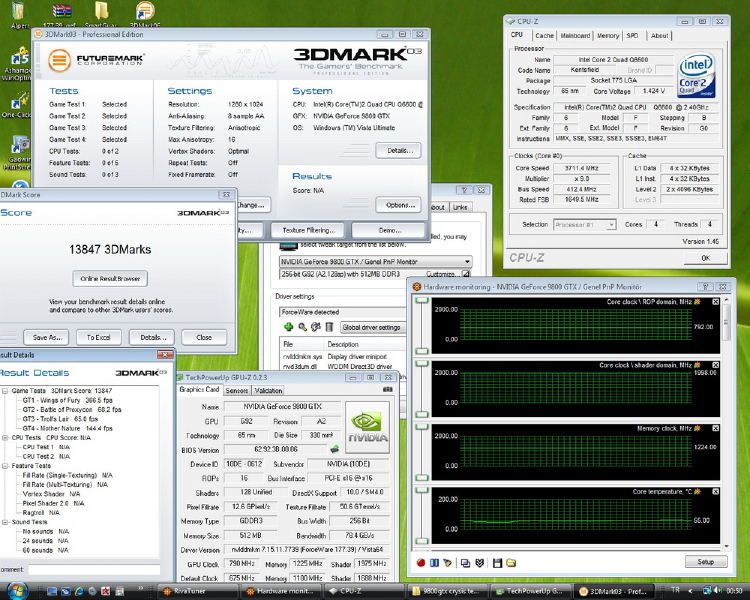Collapse the Game Tests tree node
The height and width of the screenshot is (600, 750).
5,391
